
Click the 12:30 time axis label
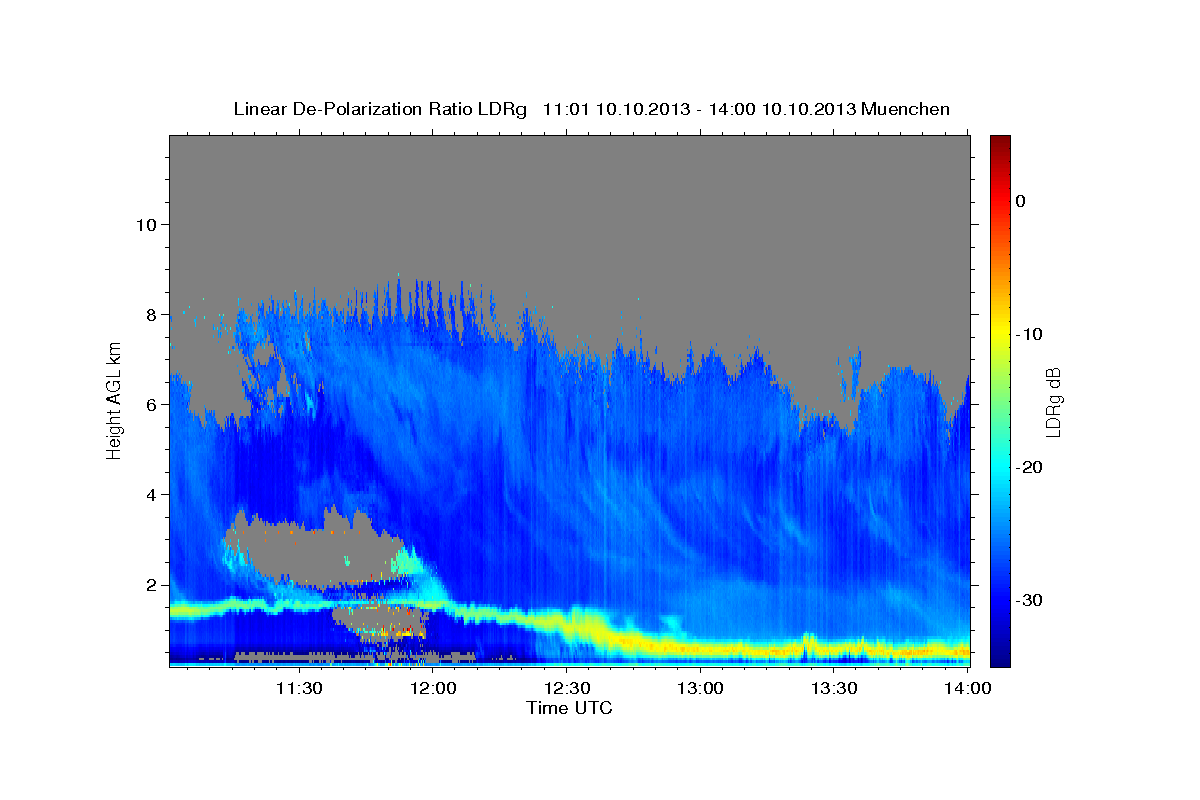567,688
